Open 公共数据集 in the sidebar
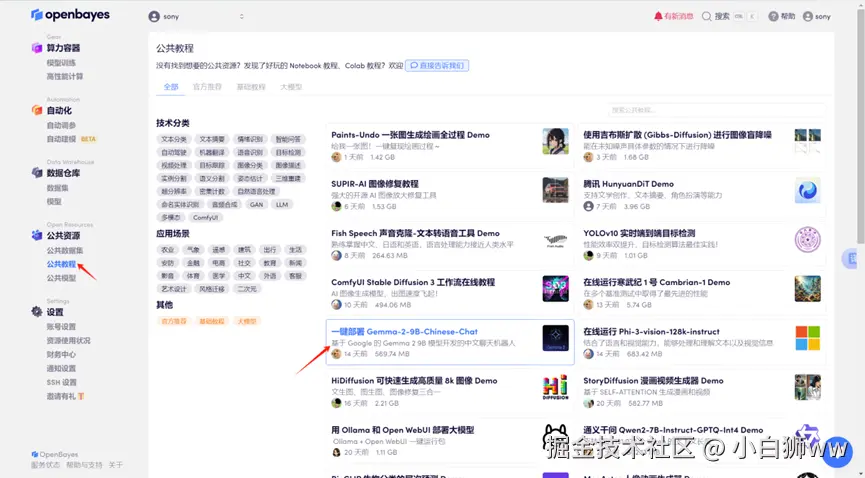Screen dimensions: 865x478 65,251
